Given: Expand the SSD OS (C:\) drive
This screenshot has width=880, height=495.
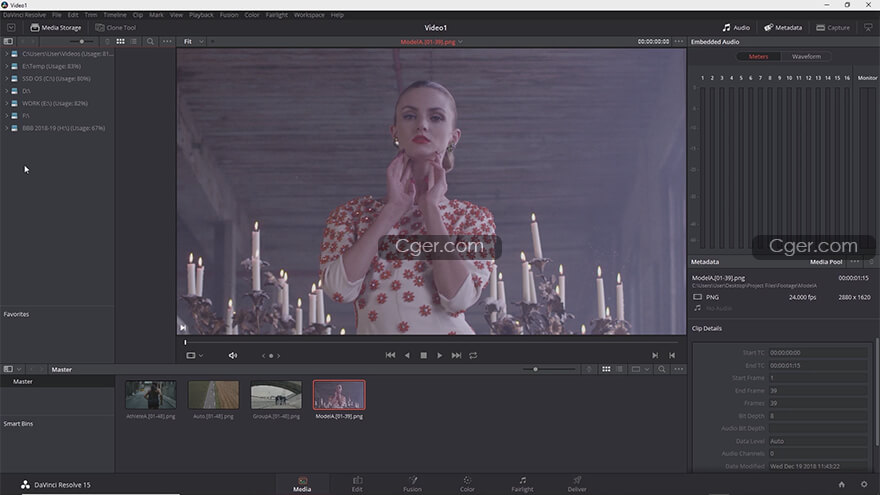Looking at the screenshot, I should [x=7, y=79].
